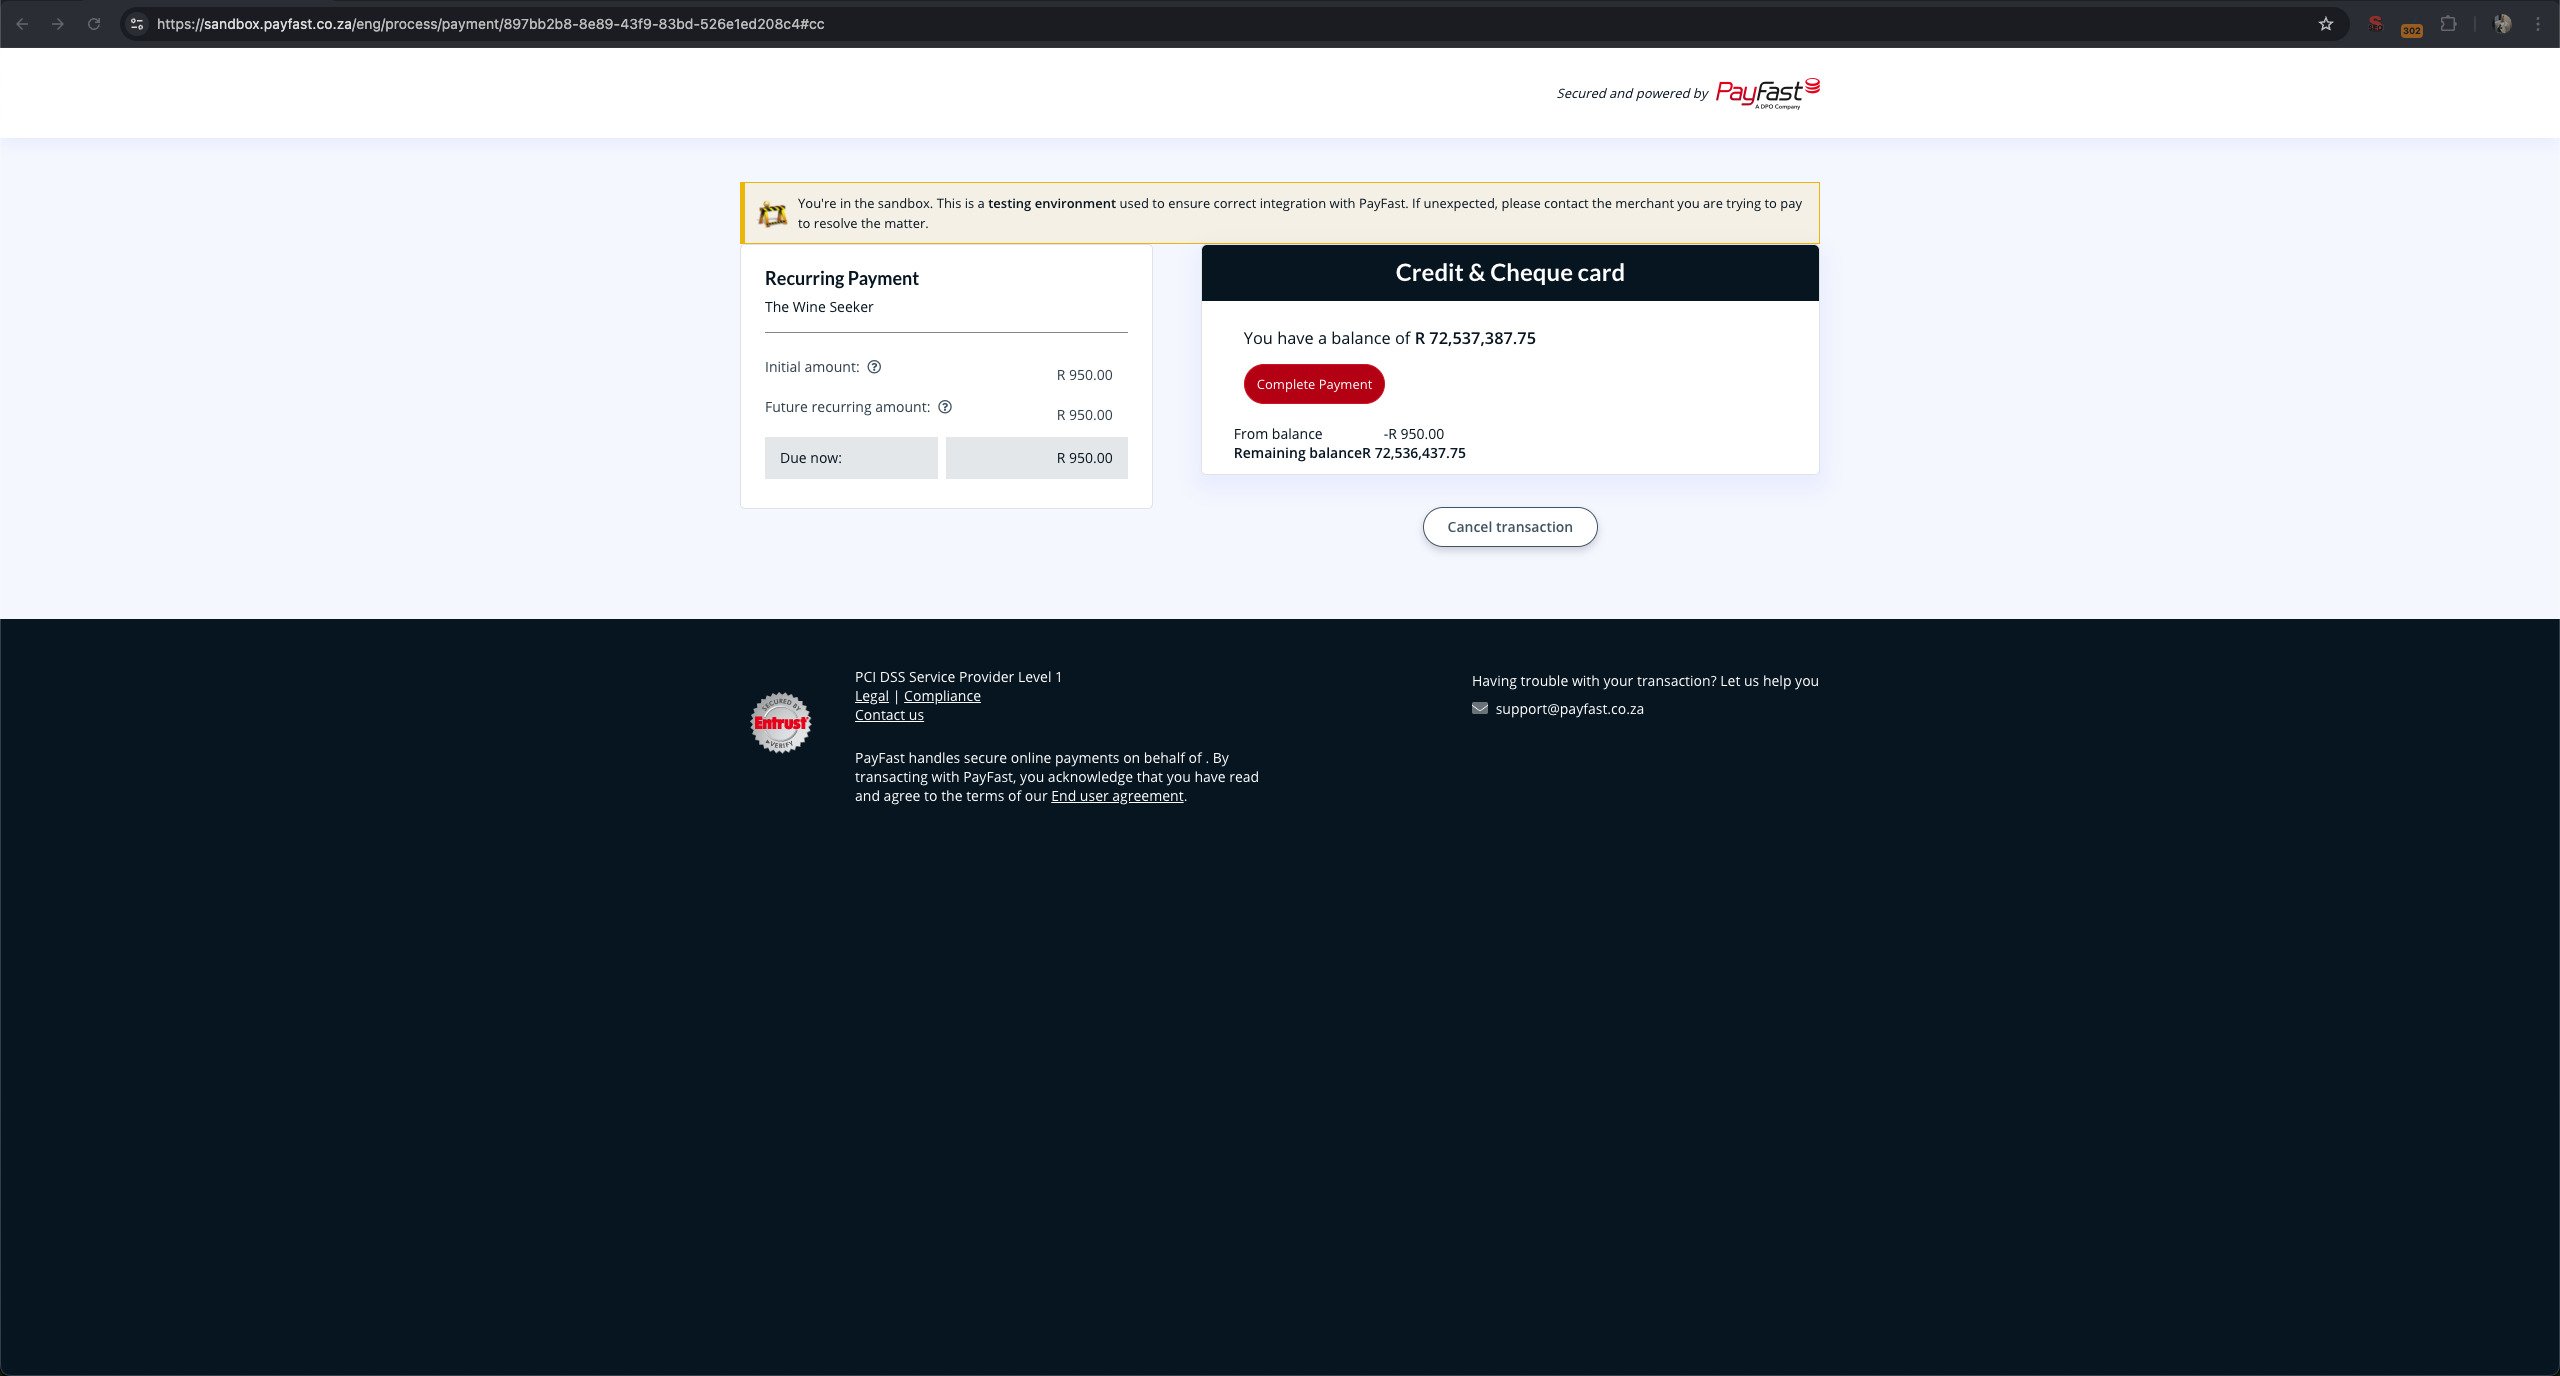2560x1376 pixels.
Task: Open Chrome three-dot menu
Action: tap(2538, 24)
